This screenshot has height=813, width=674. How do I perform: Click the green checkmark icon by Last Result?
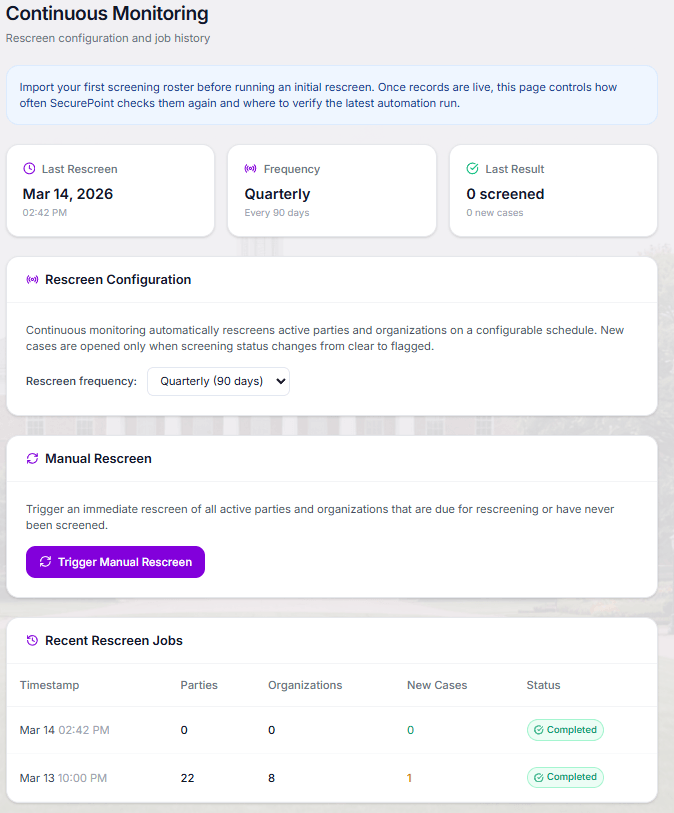click(x=472, y=169)
